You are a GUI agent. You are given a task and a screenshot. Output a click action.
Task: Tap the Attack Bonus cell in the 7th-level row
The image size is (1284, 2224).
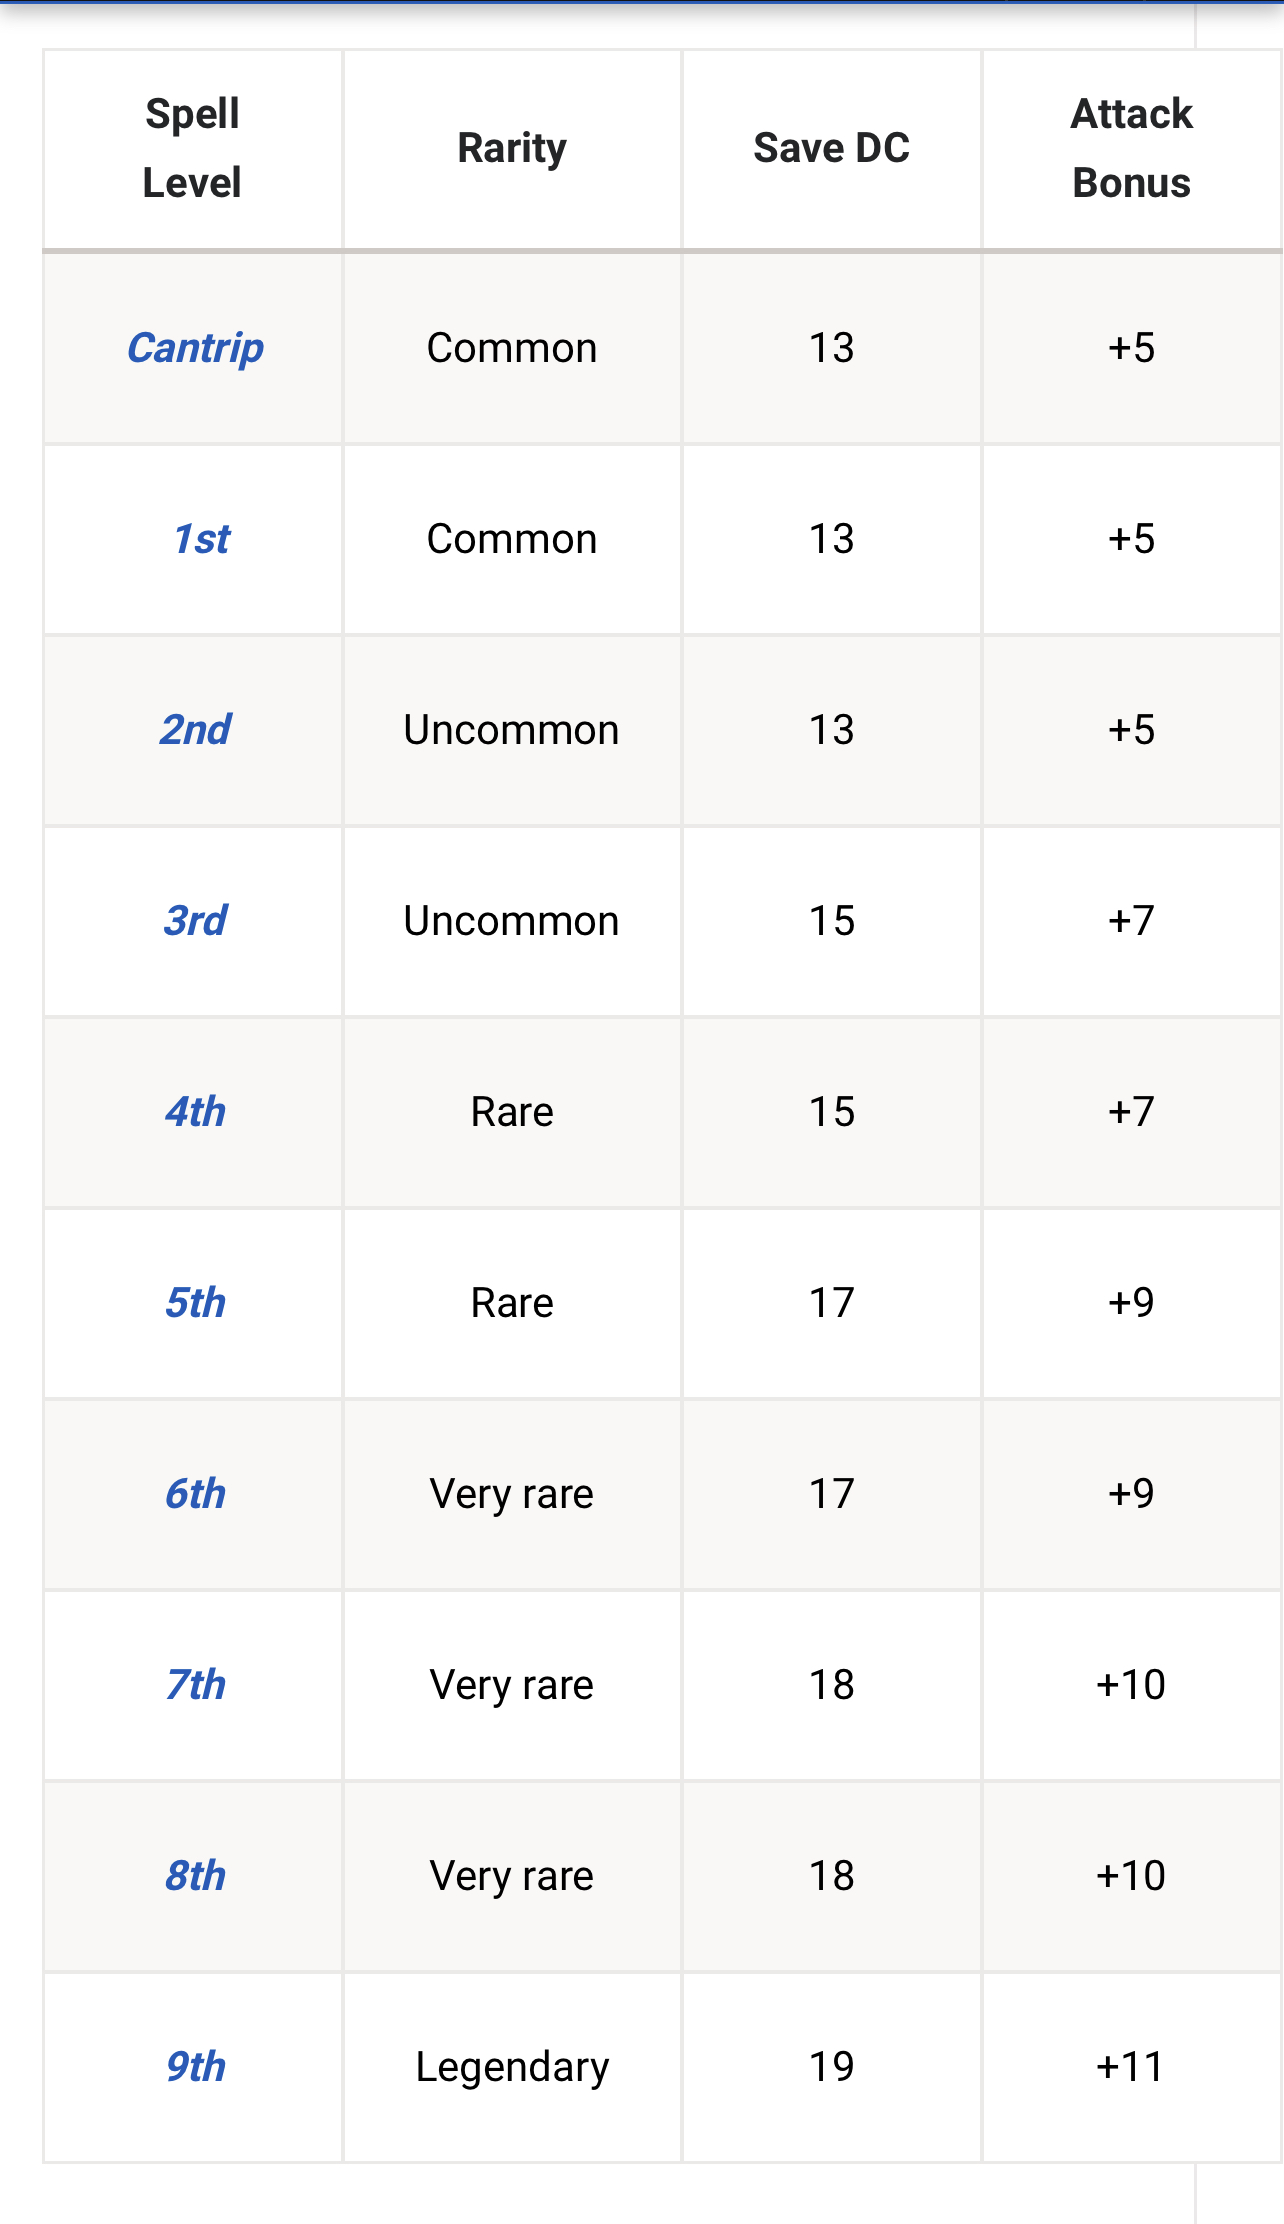[x=1131, y=1685]
